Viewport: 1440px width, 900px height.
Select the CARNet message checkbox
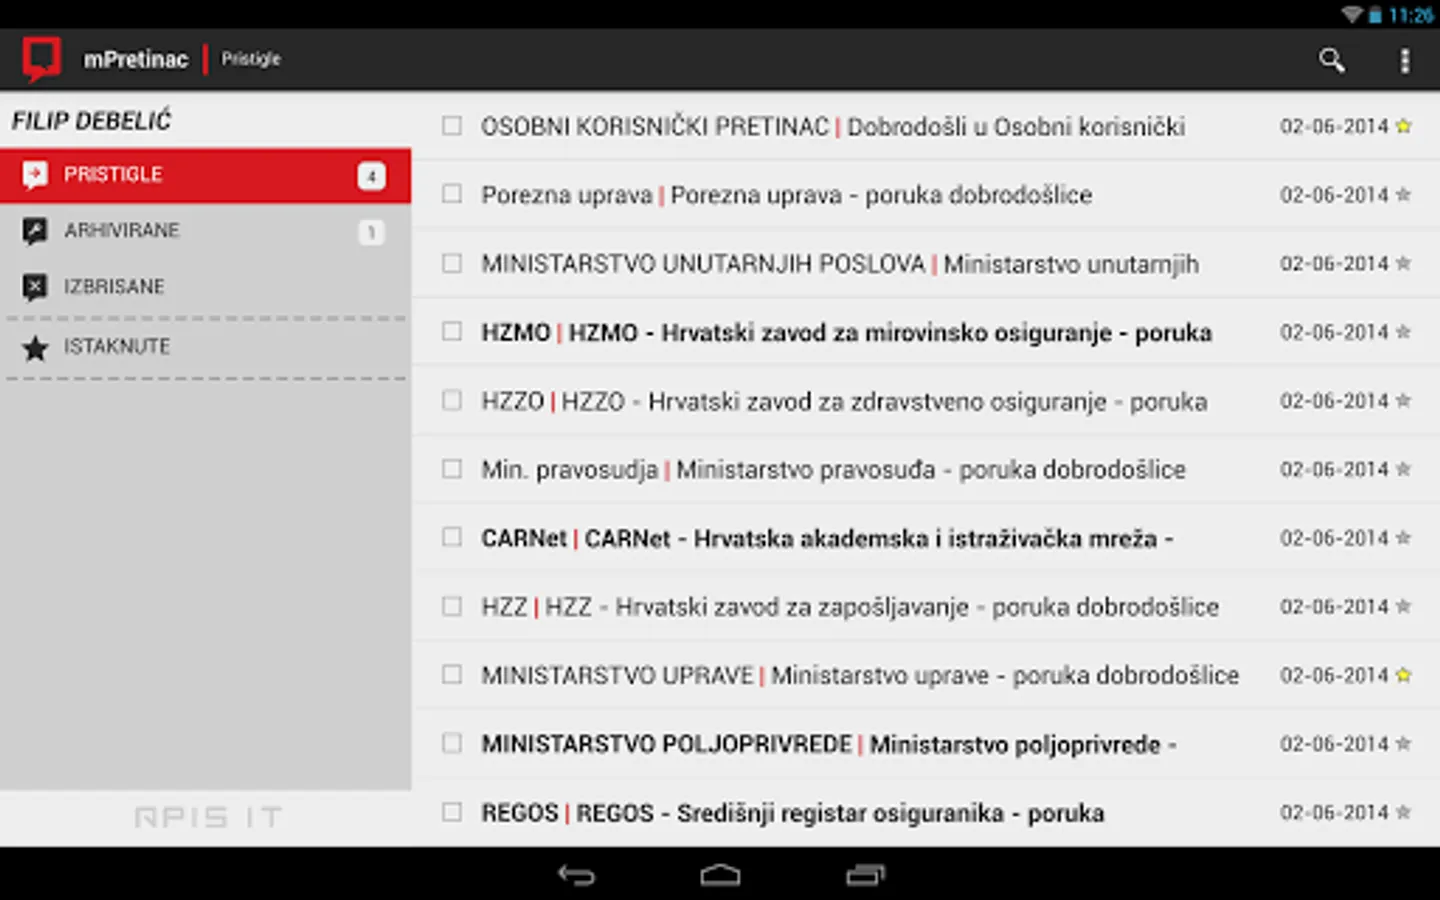(x=452, y=537)
